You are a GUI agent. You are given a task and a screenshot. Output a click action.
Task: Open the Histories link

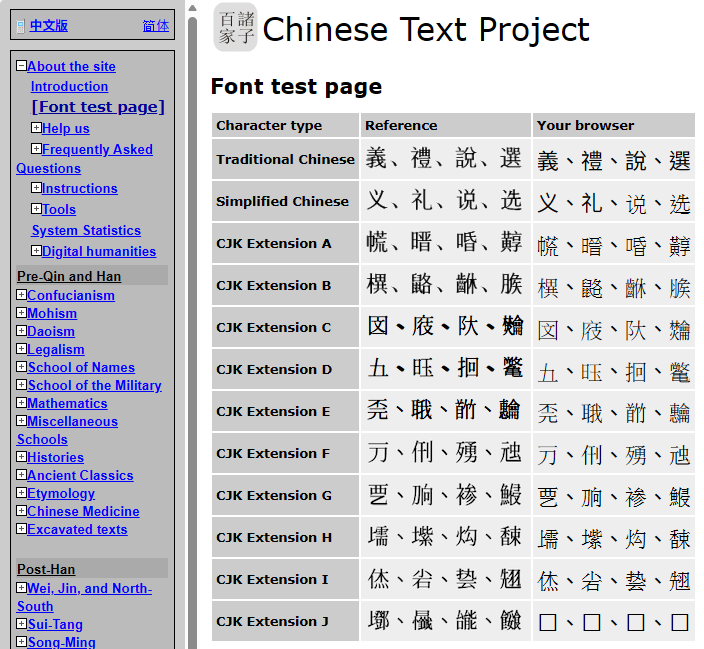[x=56, y=457]
